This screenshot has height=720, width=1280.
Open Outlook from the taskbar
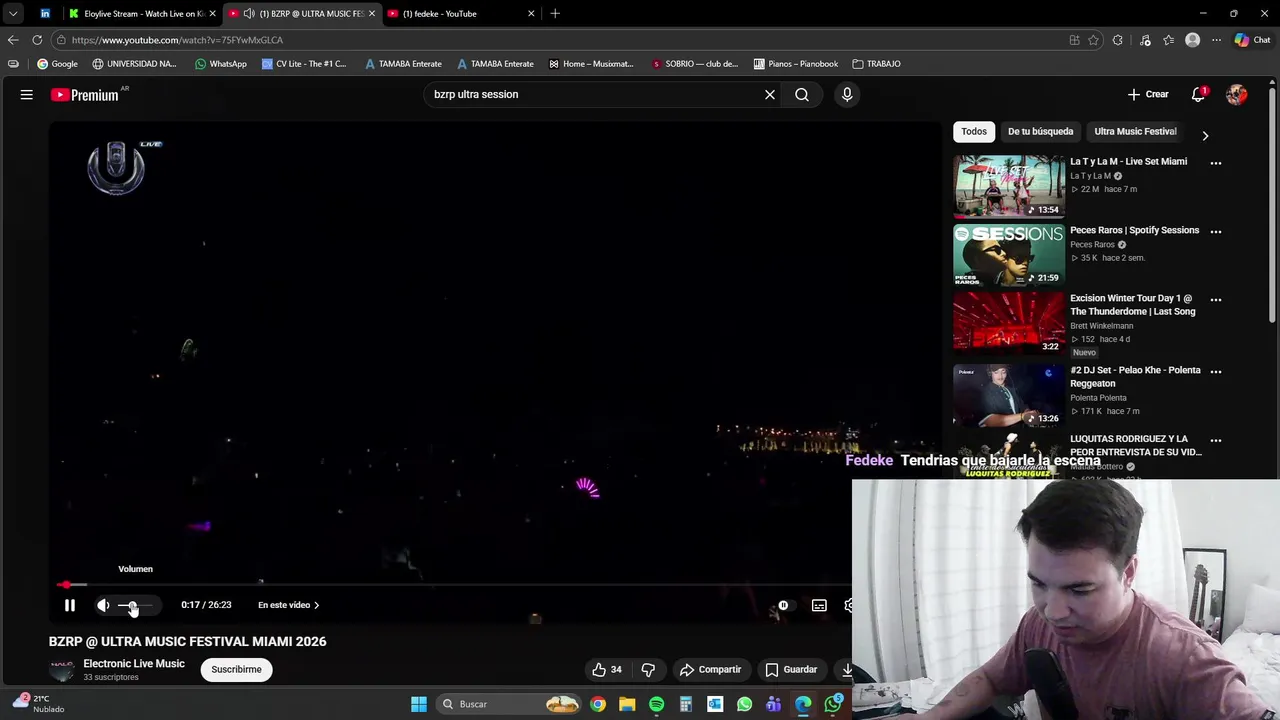point(715,704)
